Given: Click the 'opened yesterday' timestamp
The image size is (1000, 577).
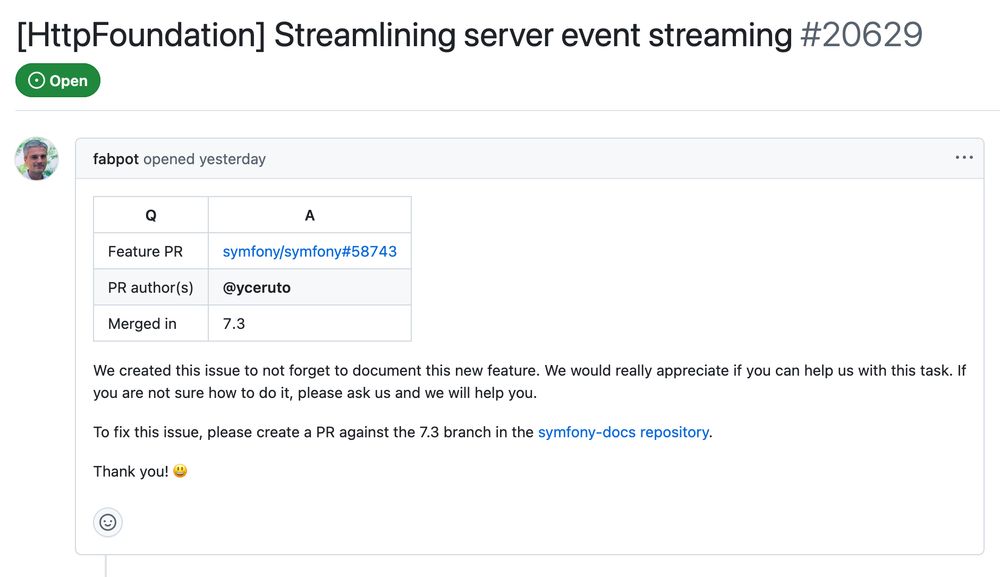Looking at the screenshot, I should (x=205, y=159).
